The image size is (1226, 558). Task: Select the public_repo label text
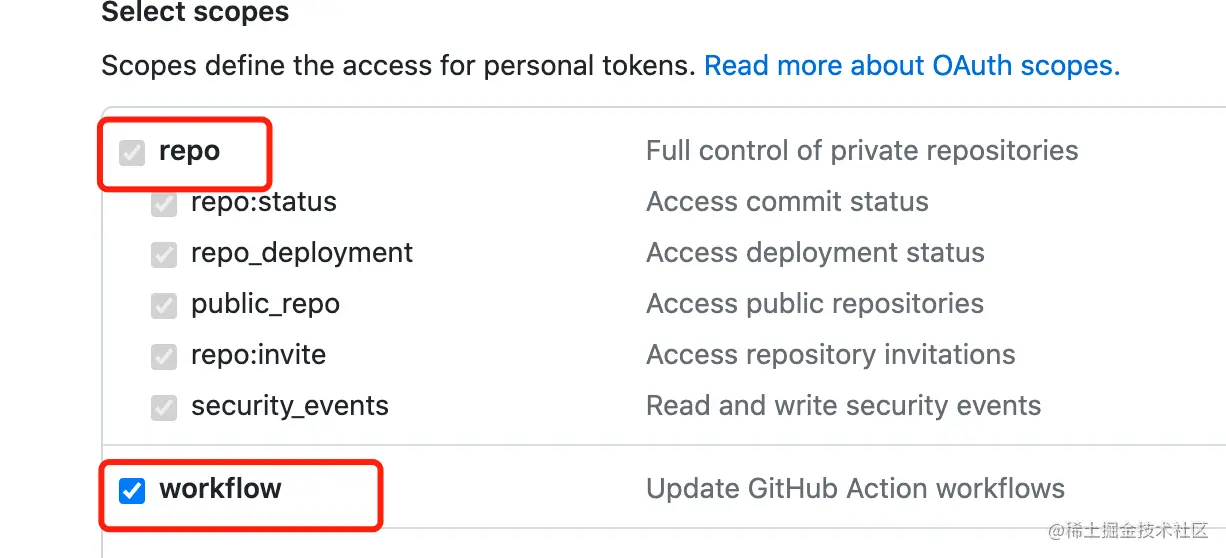point(265,305)
